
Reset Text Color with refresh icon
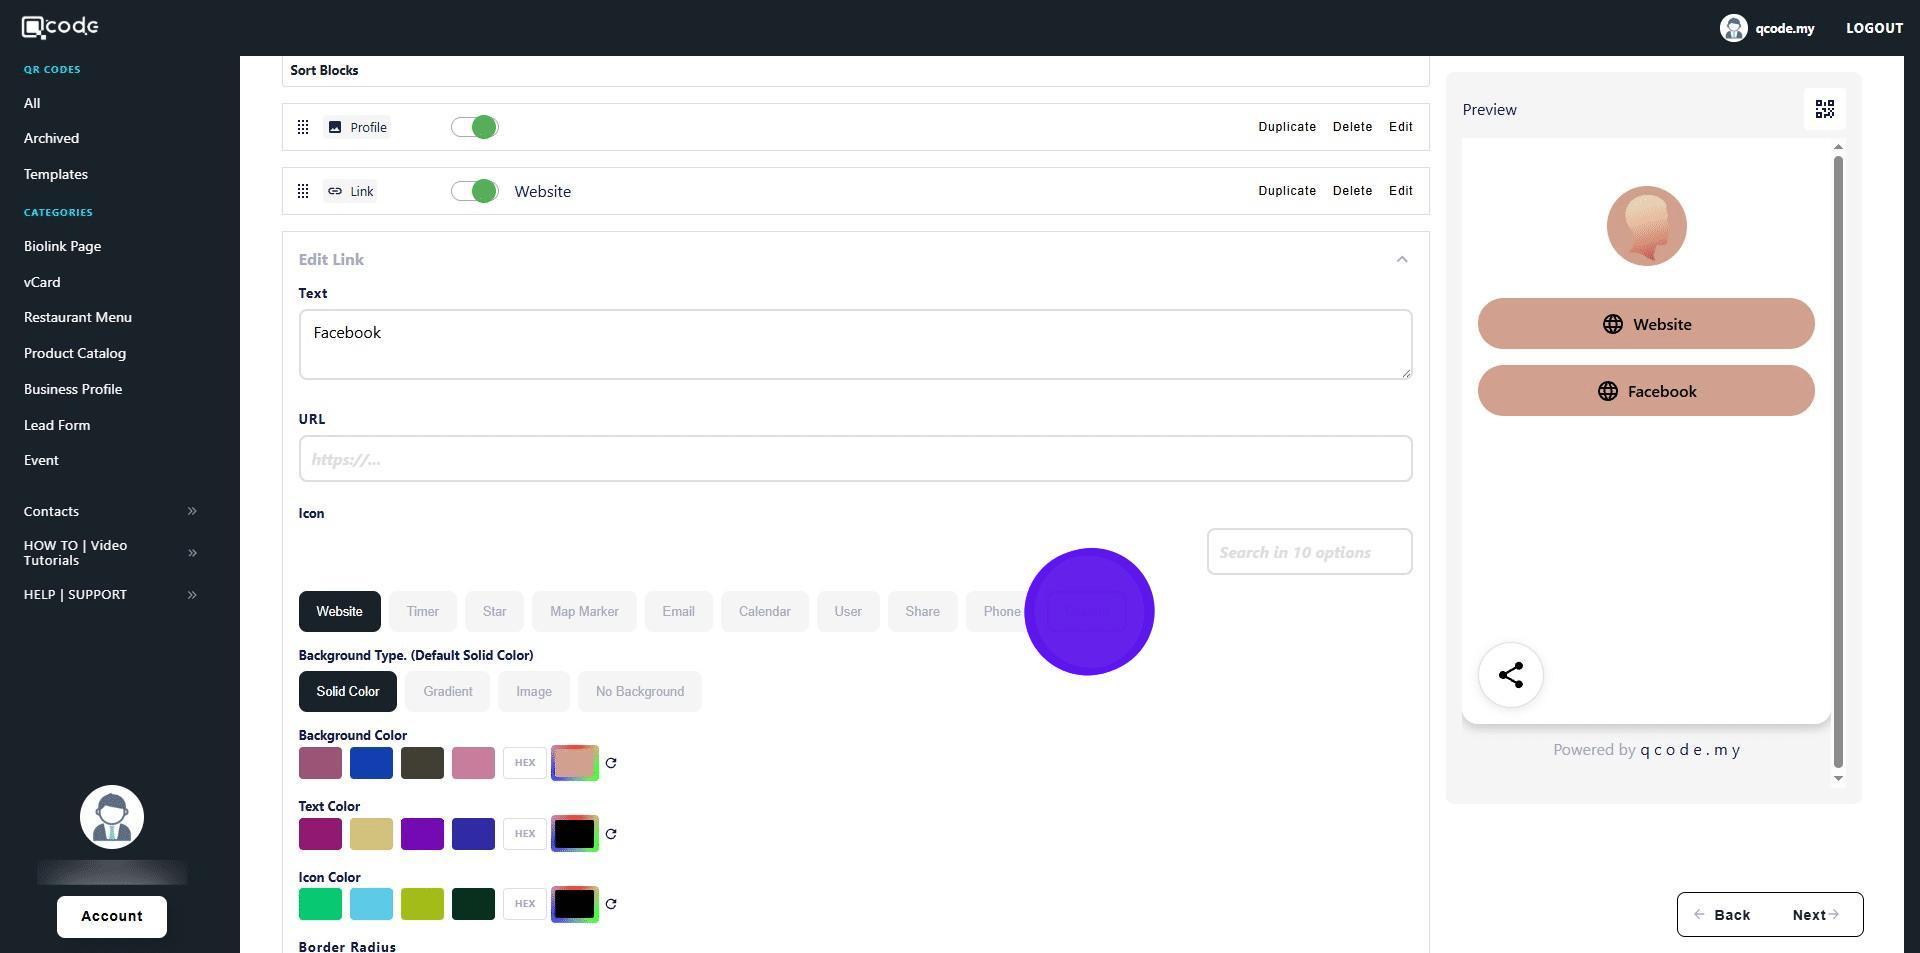pos(611,834)
